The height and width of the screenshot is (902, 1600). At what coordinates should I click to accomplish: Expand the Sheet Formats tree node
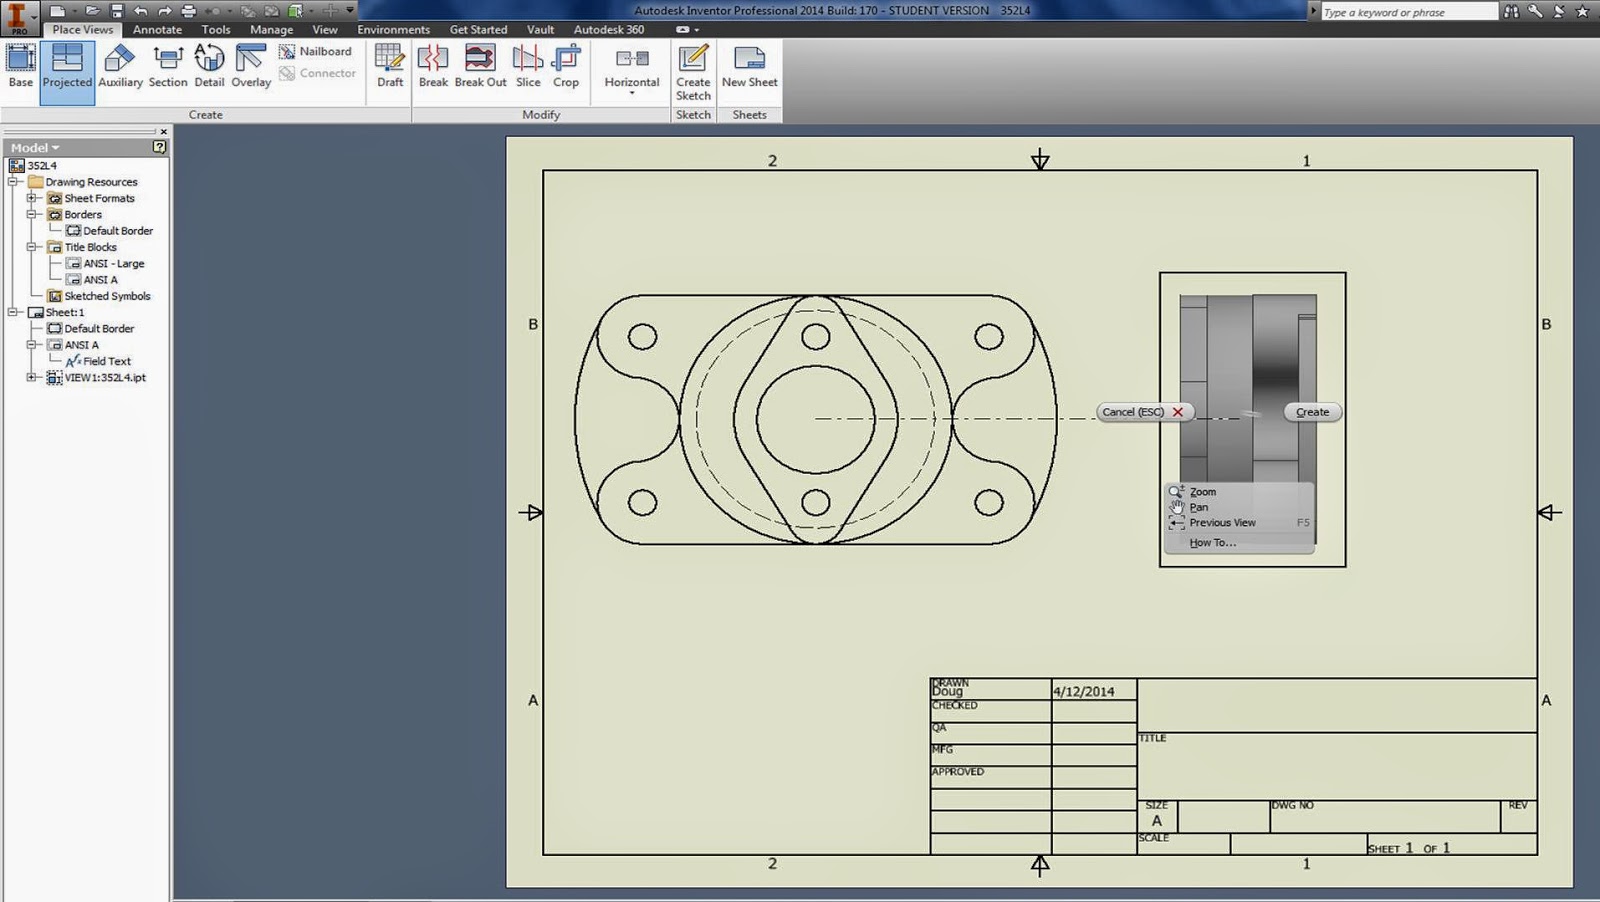click(x=33, y=198)
